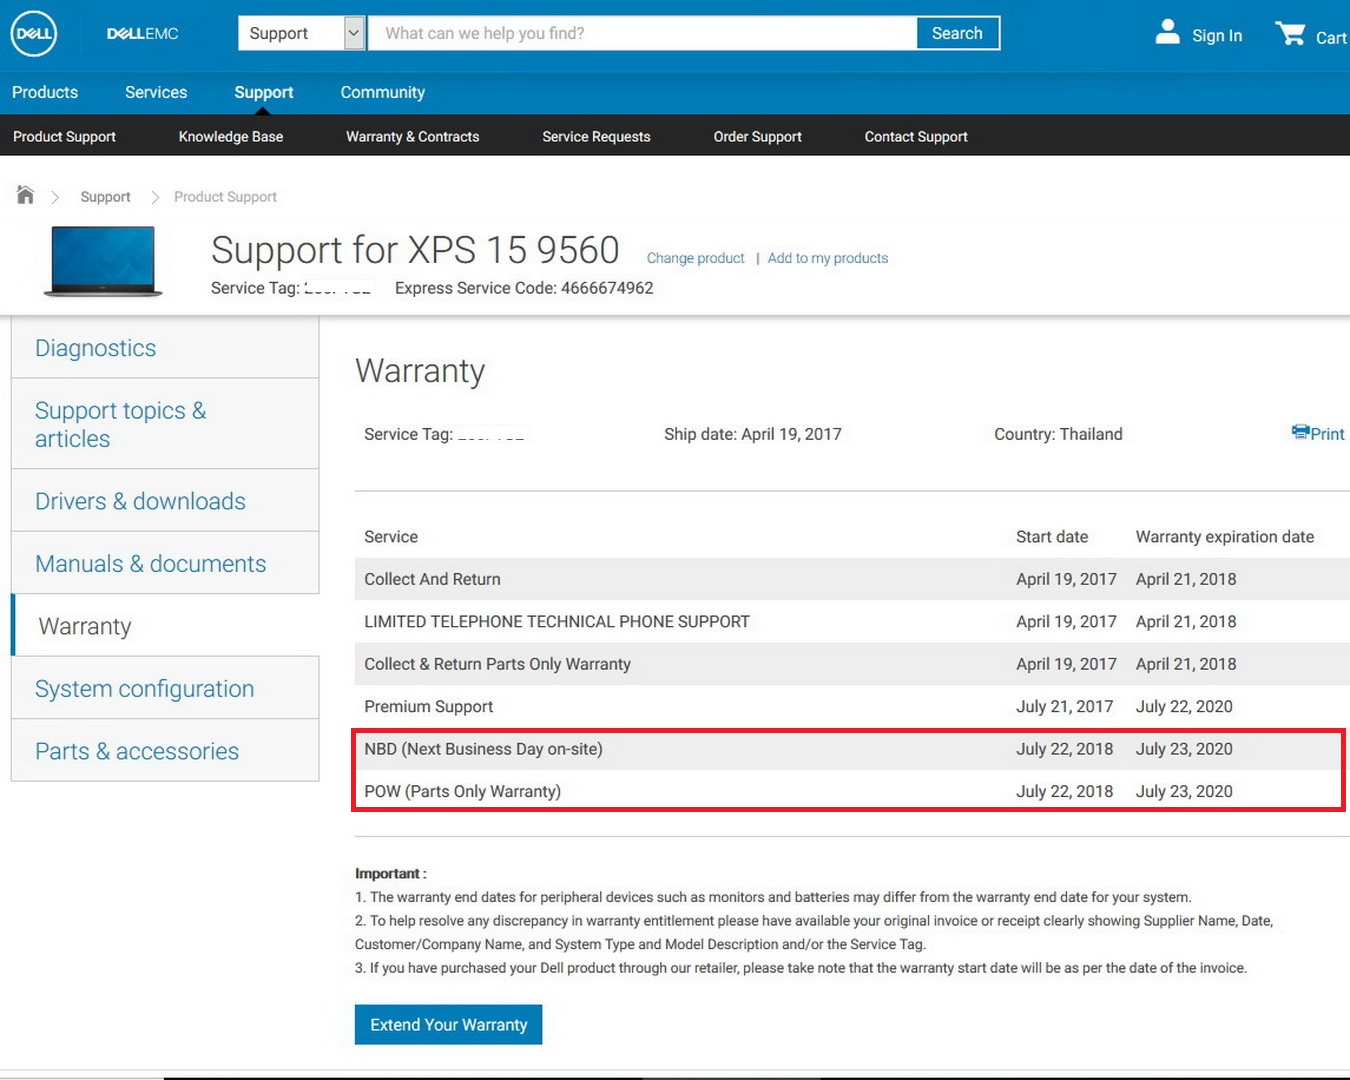Viewport: 1350px width, 1080px height.
Task: Open the Services menu
Action: tap(156, 92)
